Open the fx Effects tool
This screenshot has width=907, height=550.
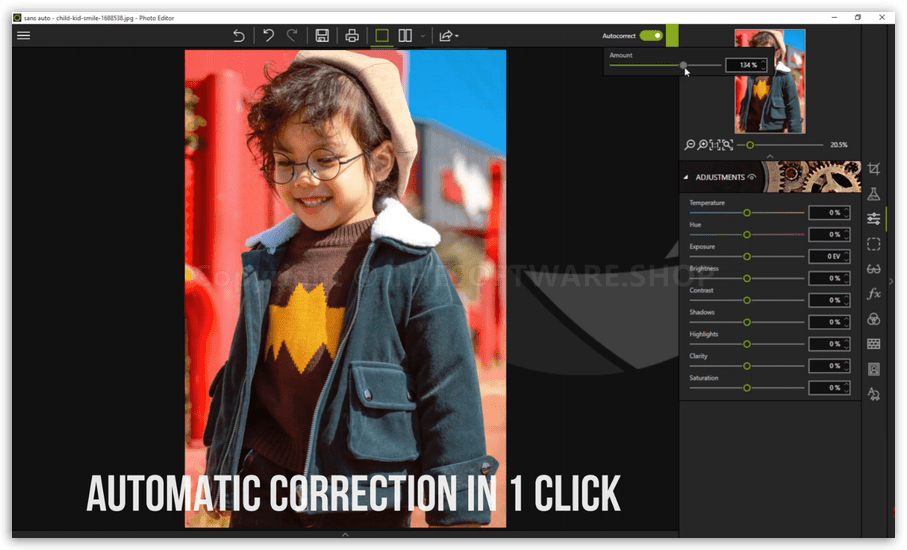click(x=873, y=294)
